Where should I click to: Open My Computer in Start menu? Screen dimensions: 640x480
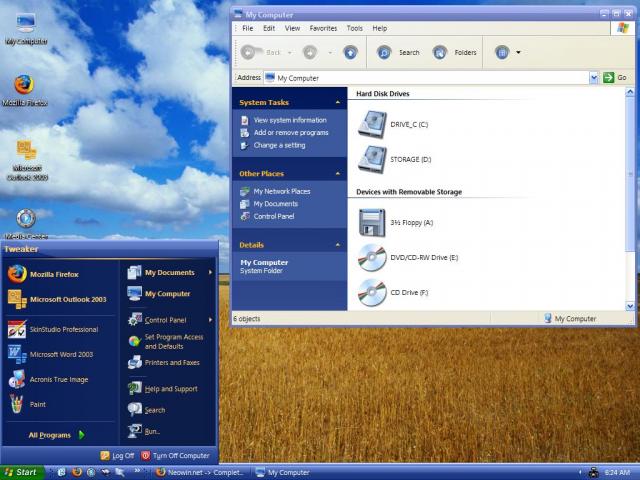[158, 293]
